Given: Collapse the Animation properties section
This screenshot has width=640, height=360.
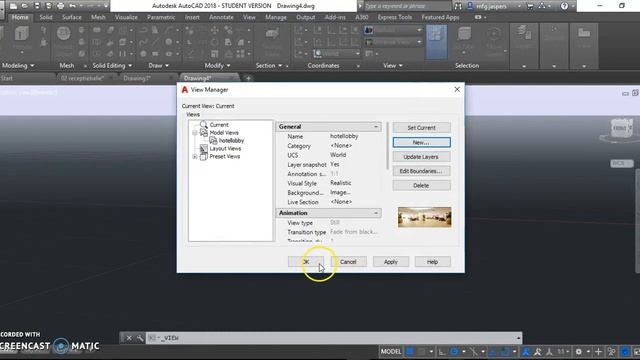Looking at the screenshot, I should (376, 213).
